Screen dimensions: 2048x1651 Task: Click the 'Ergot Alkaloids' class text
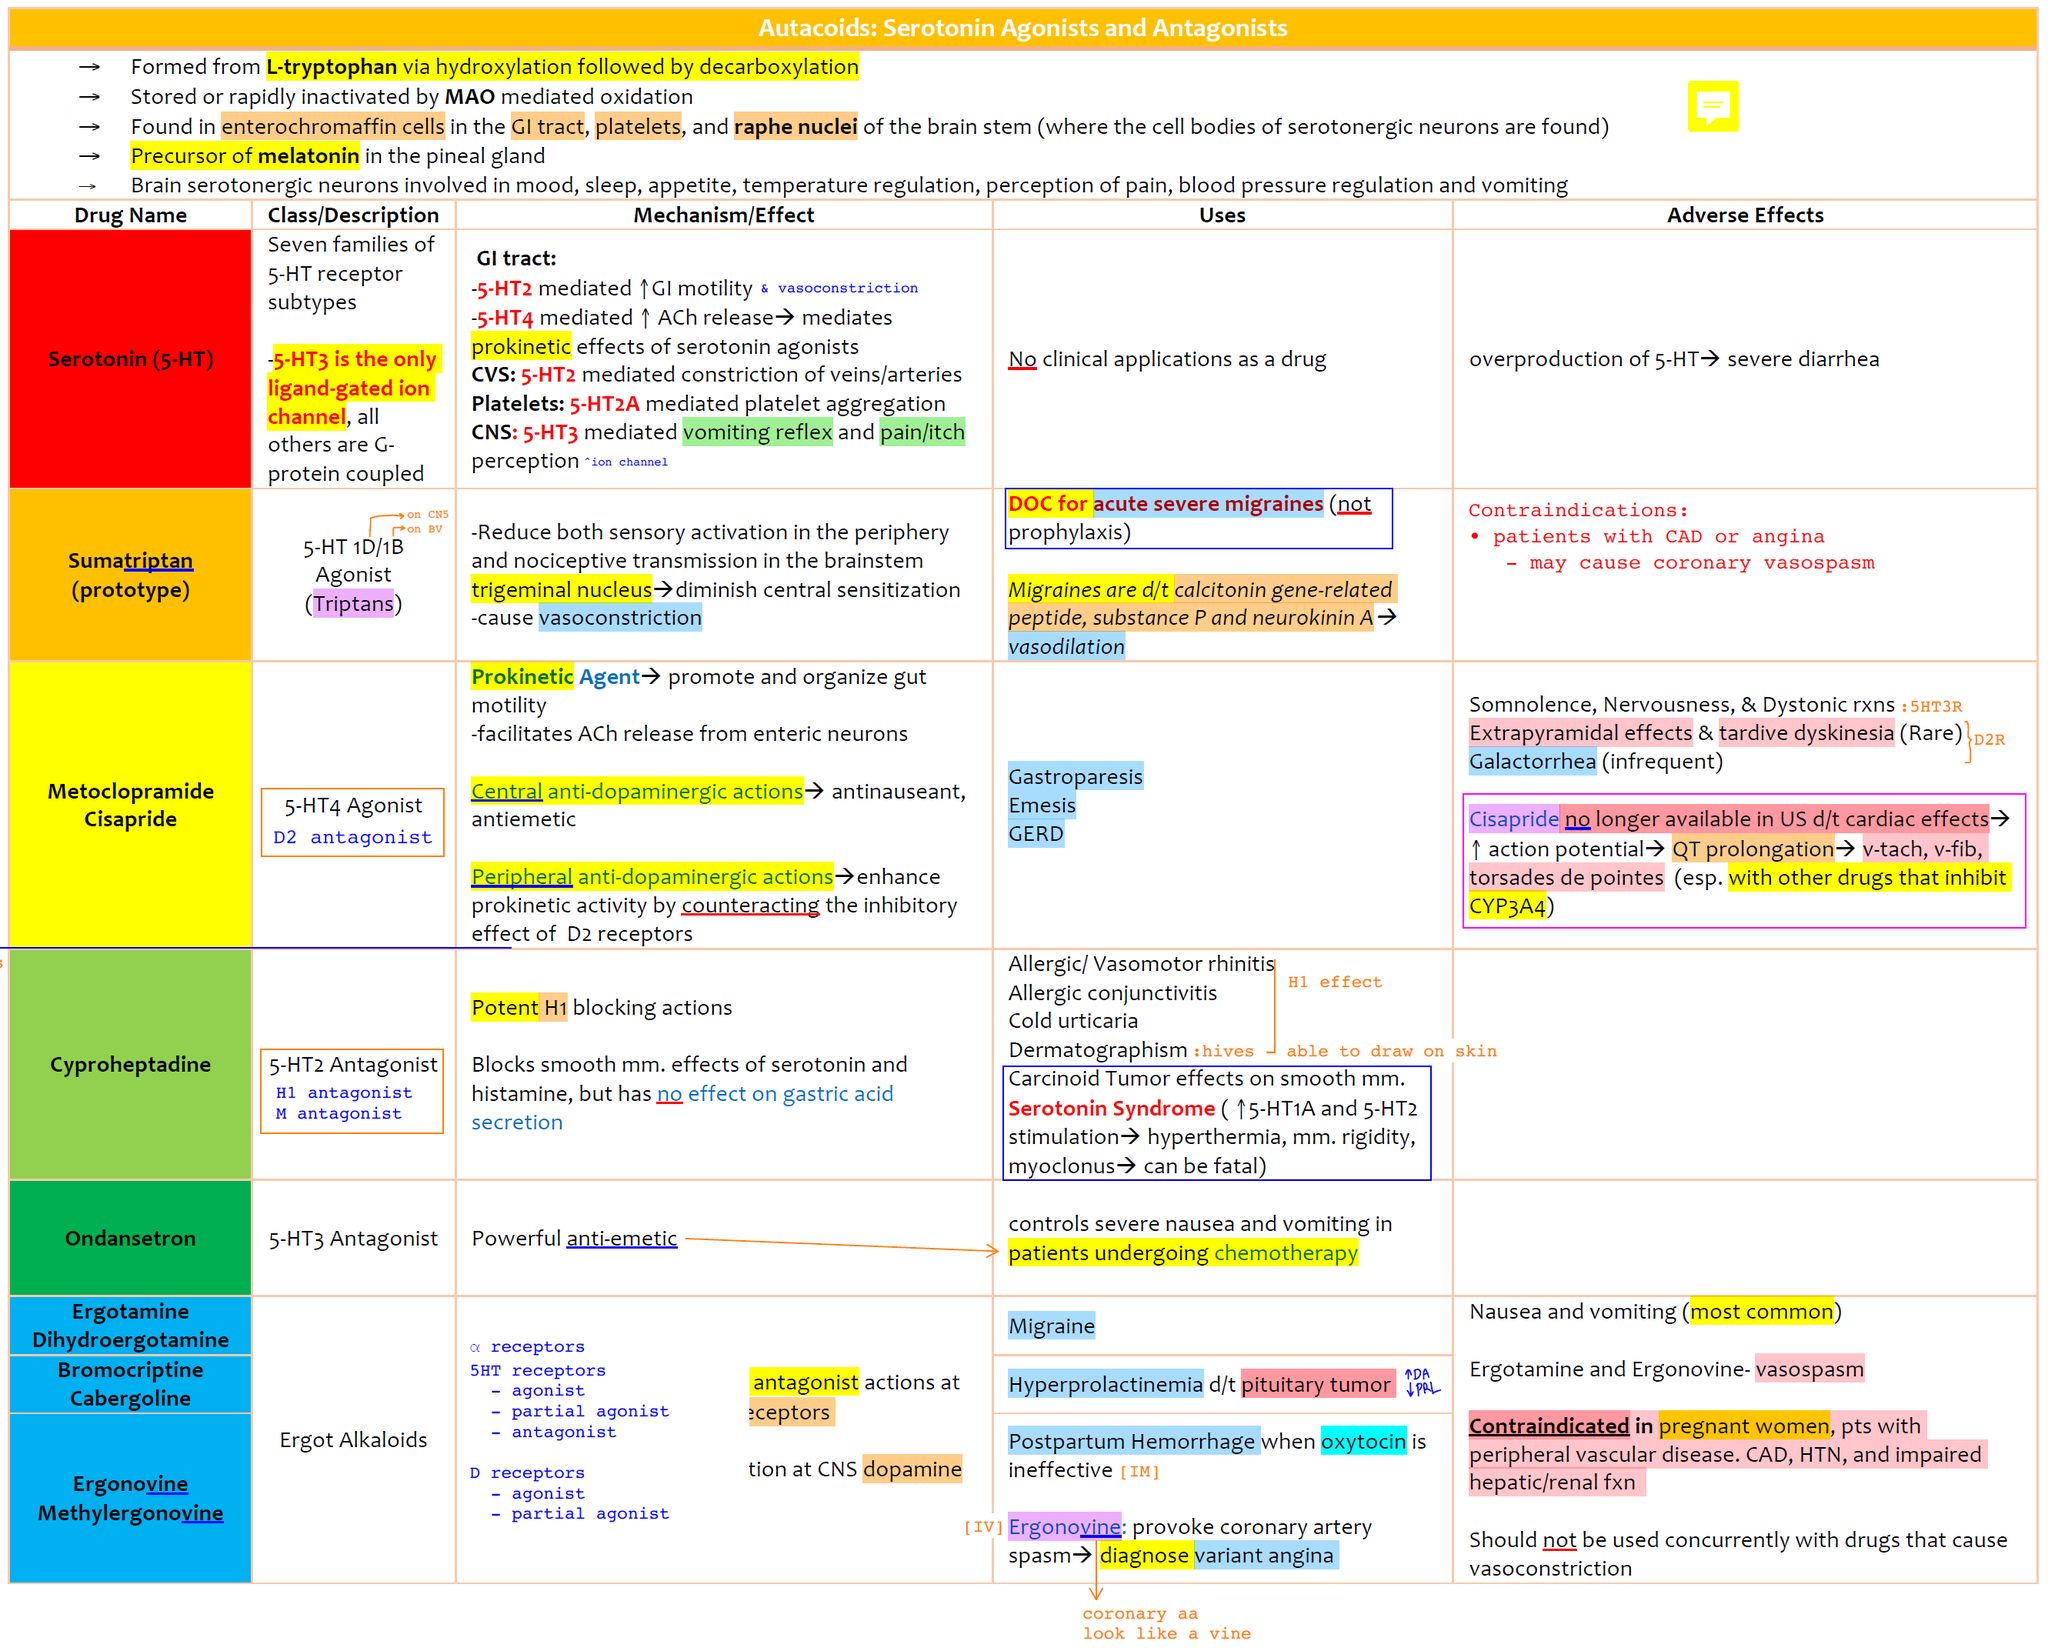pyautogui.click(x=353, y=1440)
